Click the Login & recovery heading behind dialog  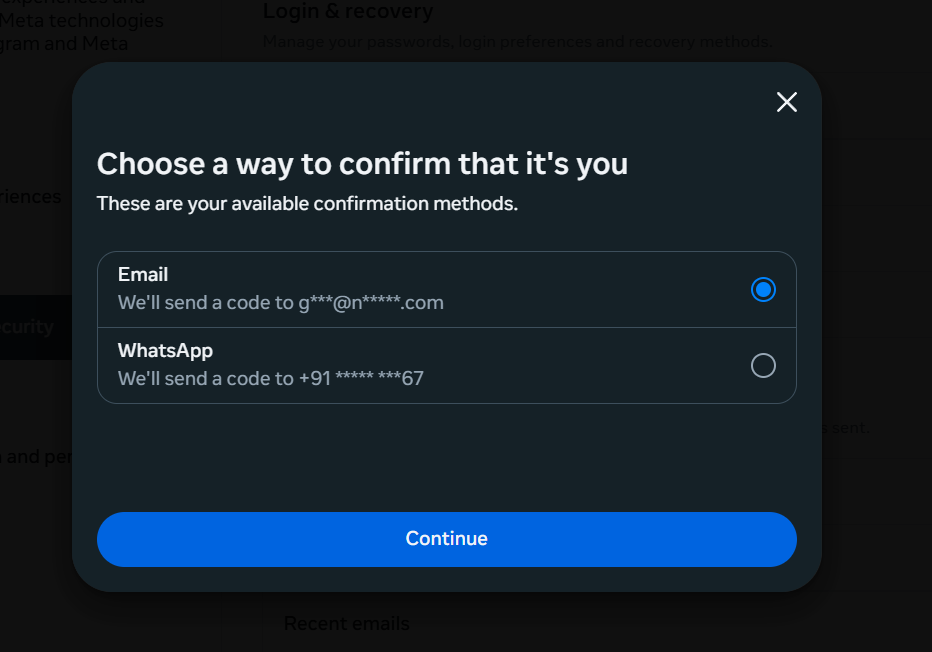[348, 12]
